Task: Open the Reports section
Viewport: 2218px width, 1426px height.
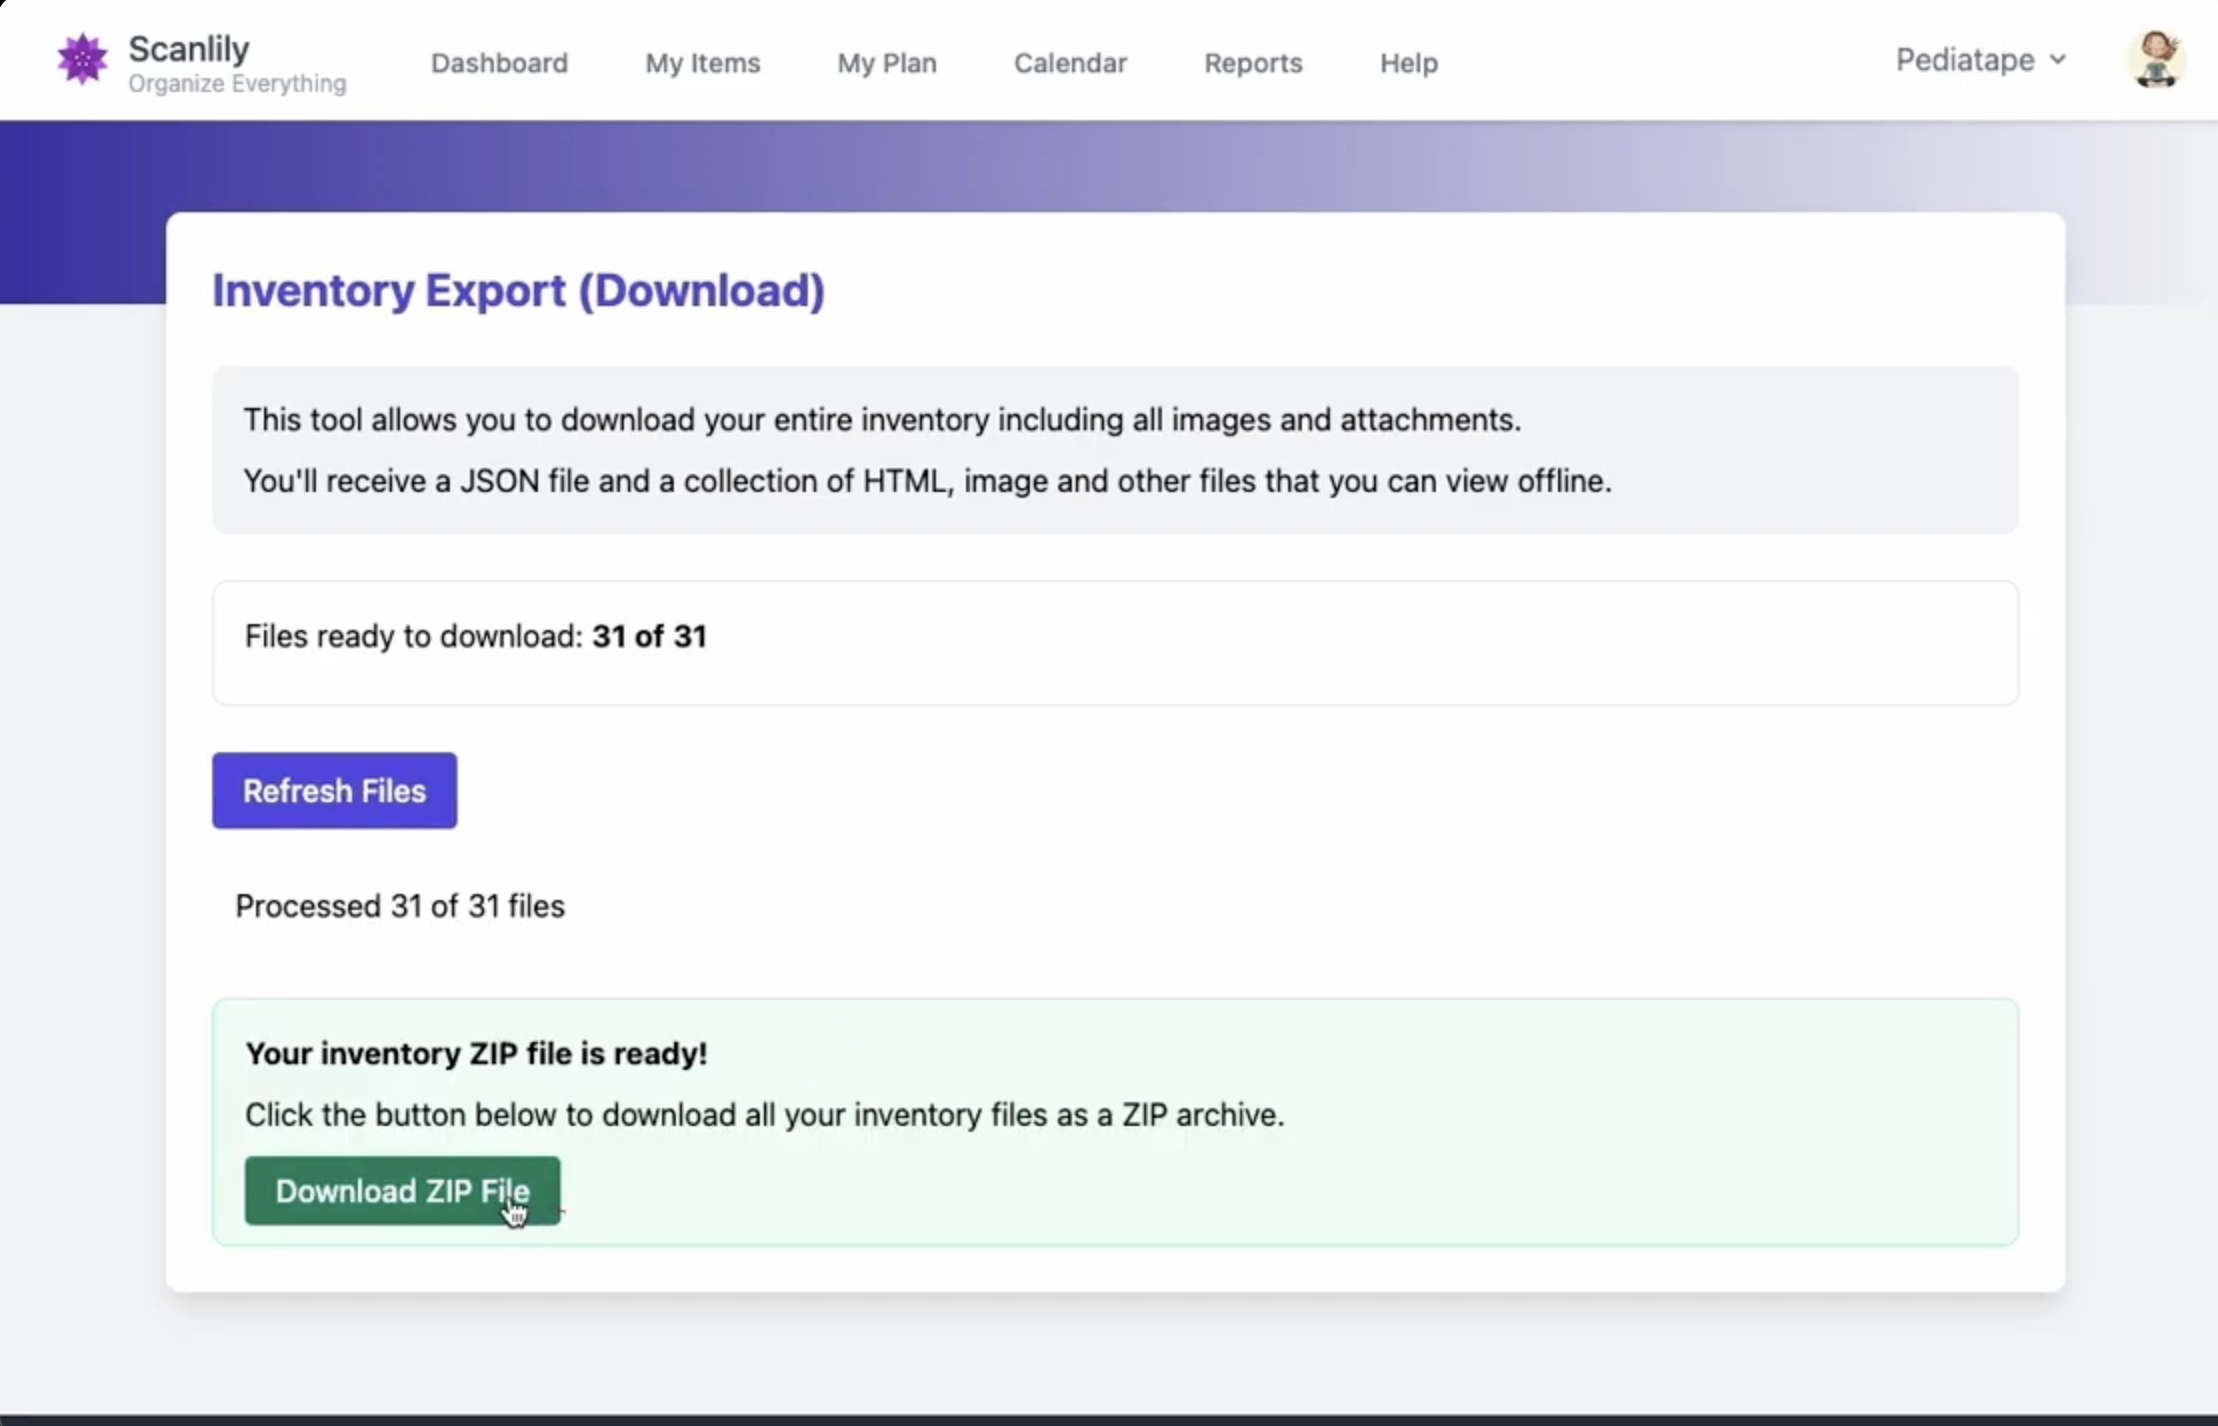Action: 1252,63
